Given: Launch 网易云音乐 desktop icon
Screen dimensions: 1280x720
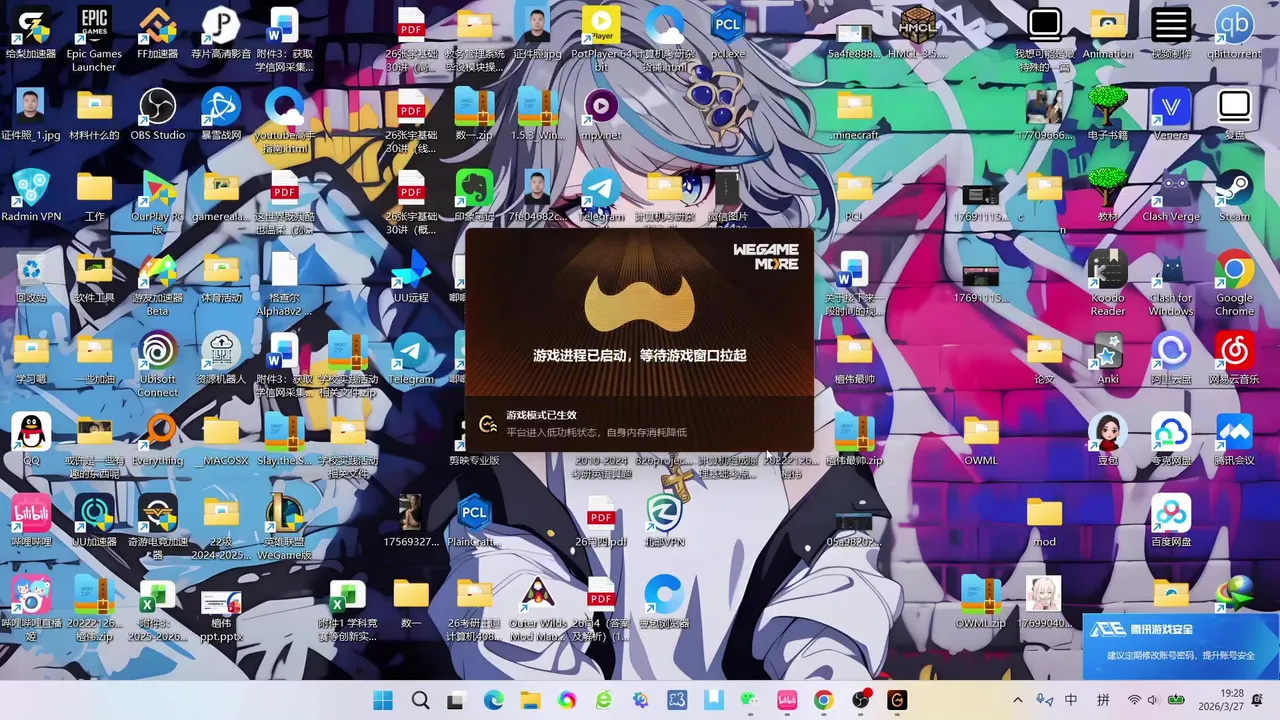Looking at the screenshot, I should point(1234,358).
